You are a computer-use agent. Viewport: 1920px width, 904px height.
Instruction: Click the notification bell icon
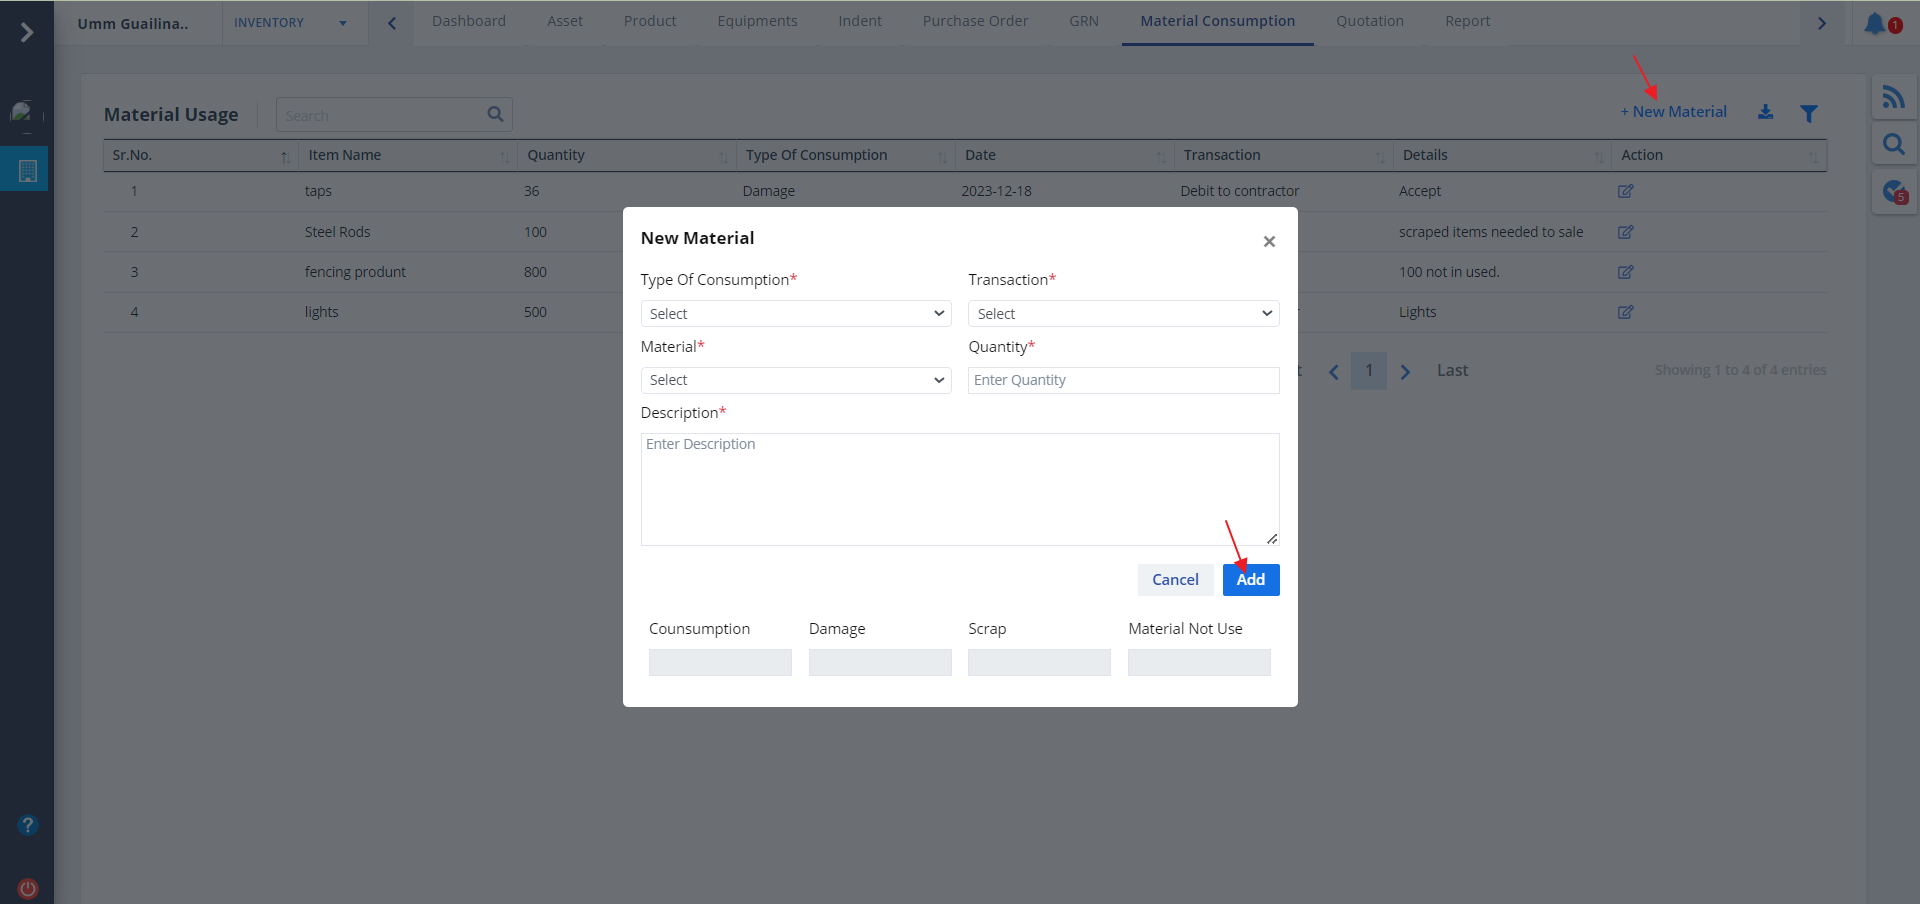[1874, 23]
